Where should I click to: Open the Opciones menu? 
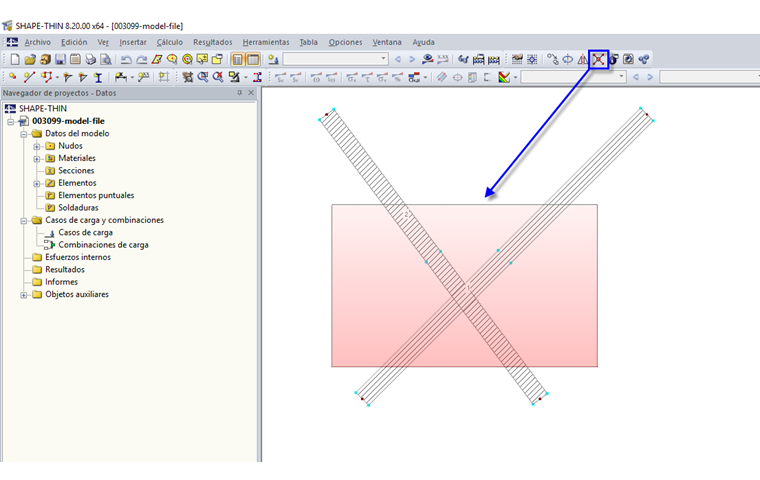tap(345, 42)
